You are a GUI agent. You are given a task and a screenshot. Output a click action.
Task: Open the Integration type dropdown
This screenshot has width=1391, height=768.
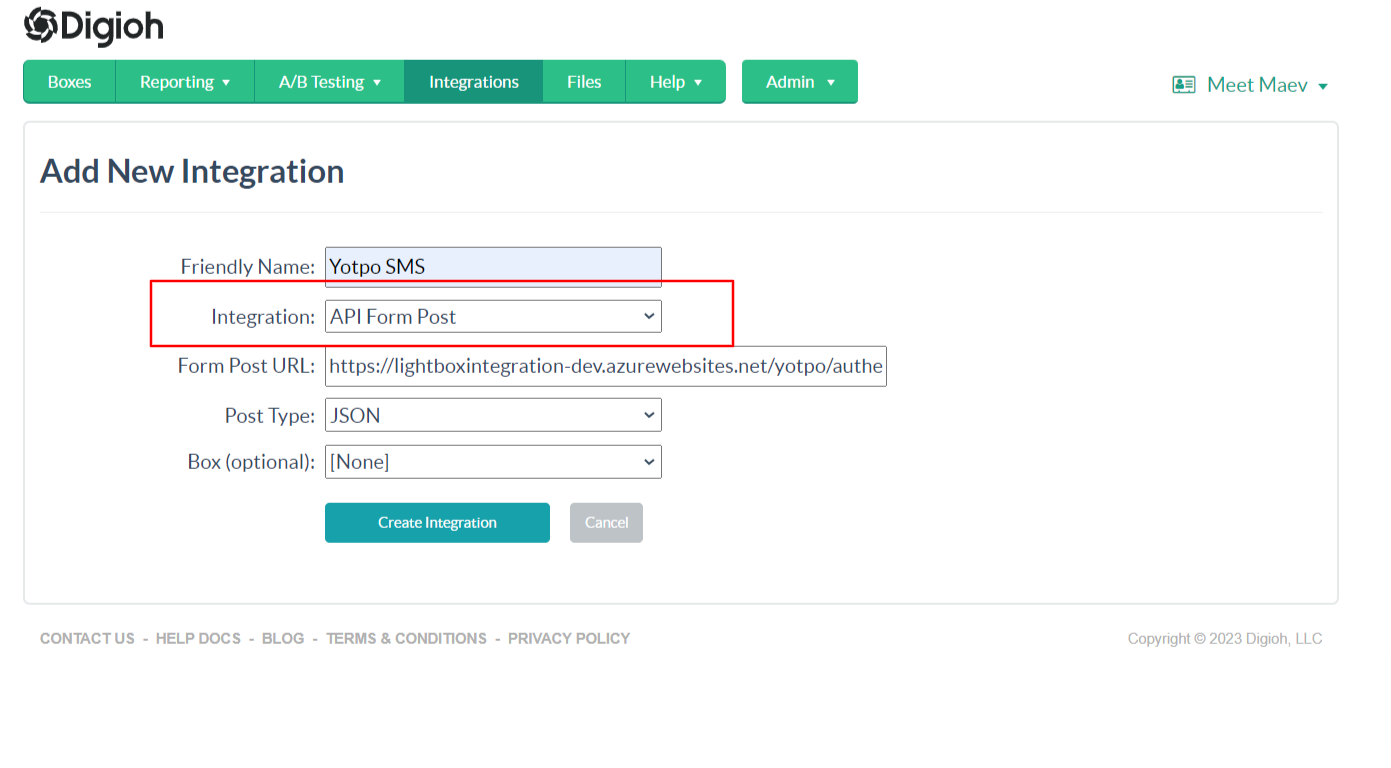pos(493,316)
